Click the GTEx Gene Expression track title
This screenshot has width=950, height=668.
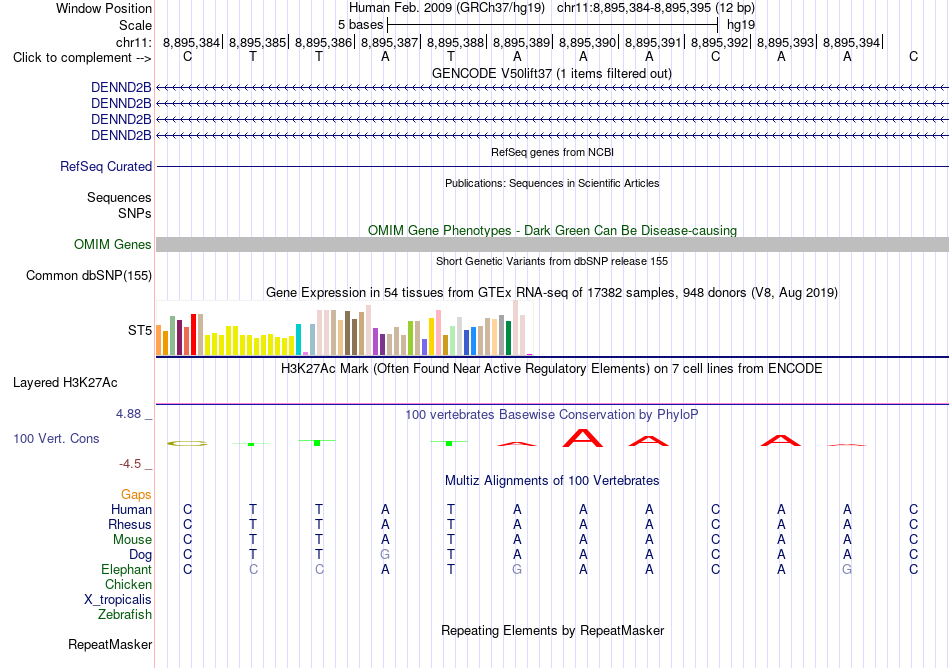(x=552, y=293)
